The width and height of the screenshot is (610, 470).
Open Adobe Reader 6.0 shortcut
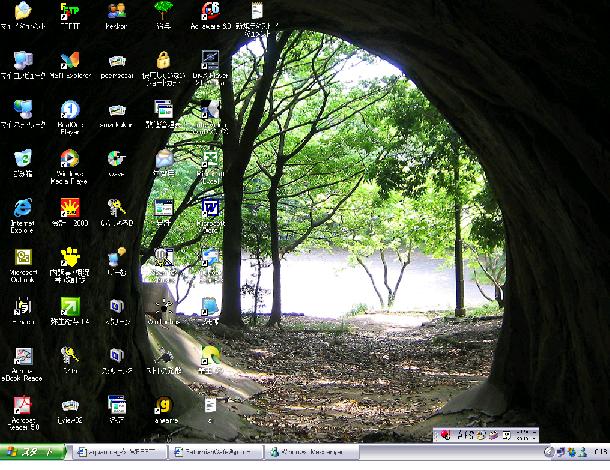tap(22, 406)
